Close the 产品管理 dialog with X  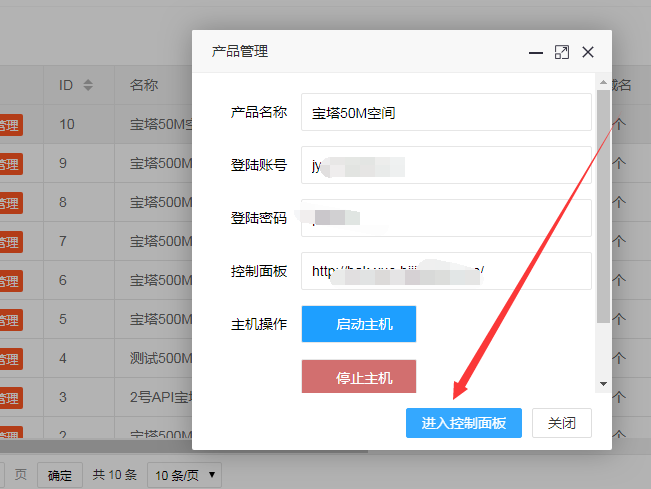click(588, 52)
